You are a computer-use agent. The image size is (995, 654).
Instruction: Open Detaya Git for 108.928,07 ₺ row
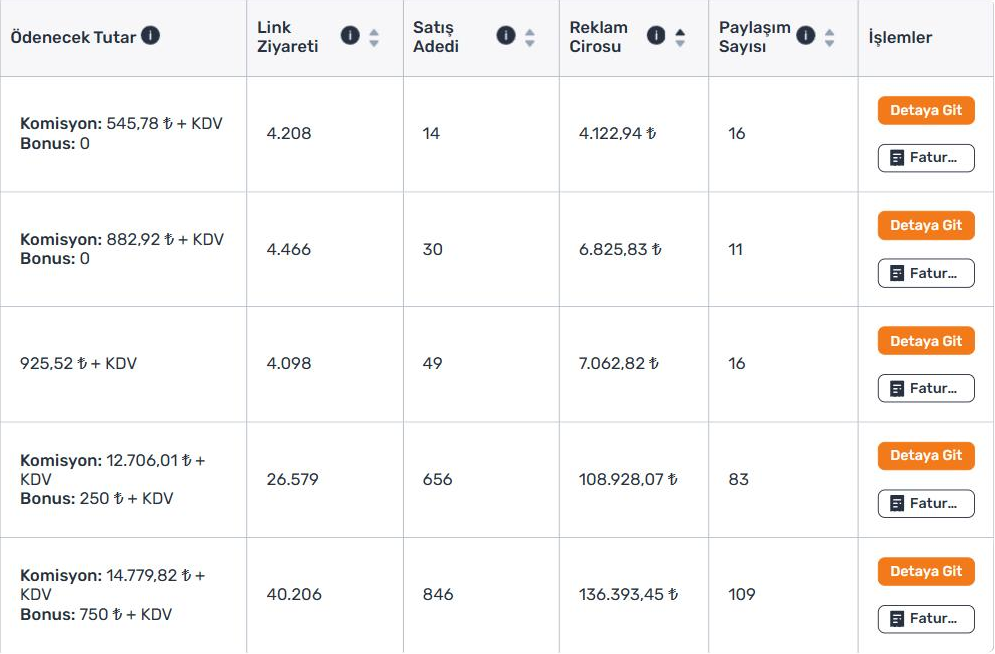click(926, 455)
